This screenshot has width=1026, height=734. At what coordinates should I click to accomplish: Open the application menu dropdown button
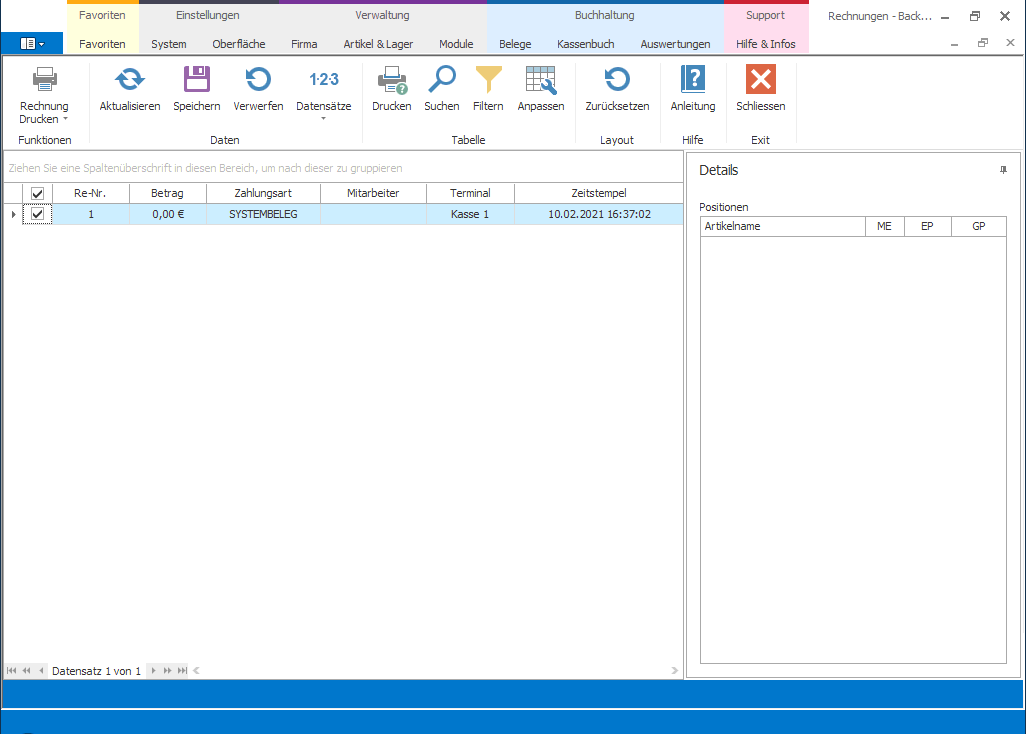32,44
